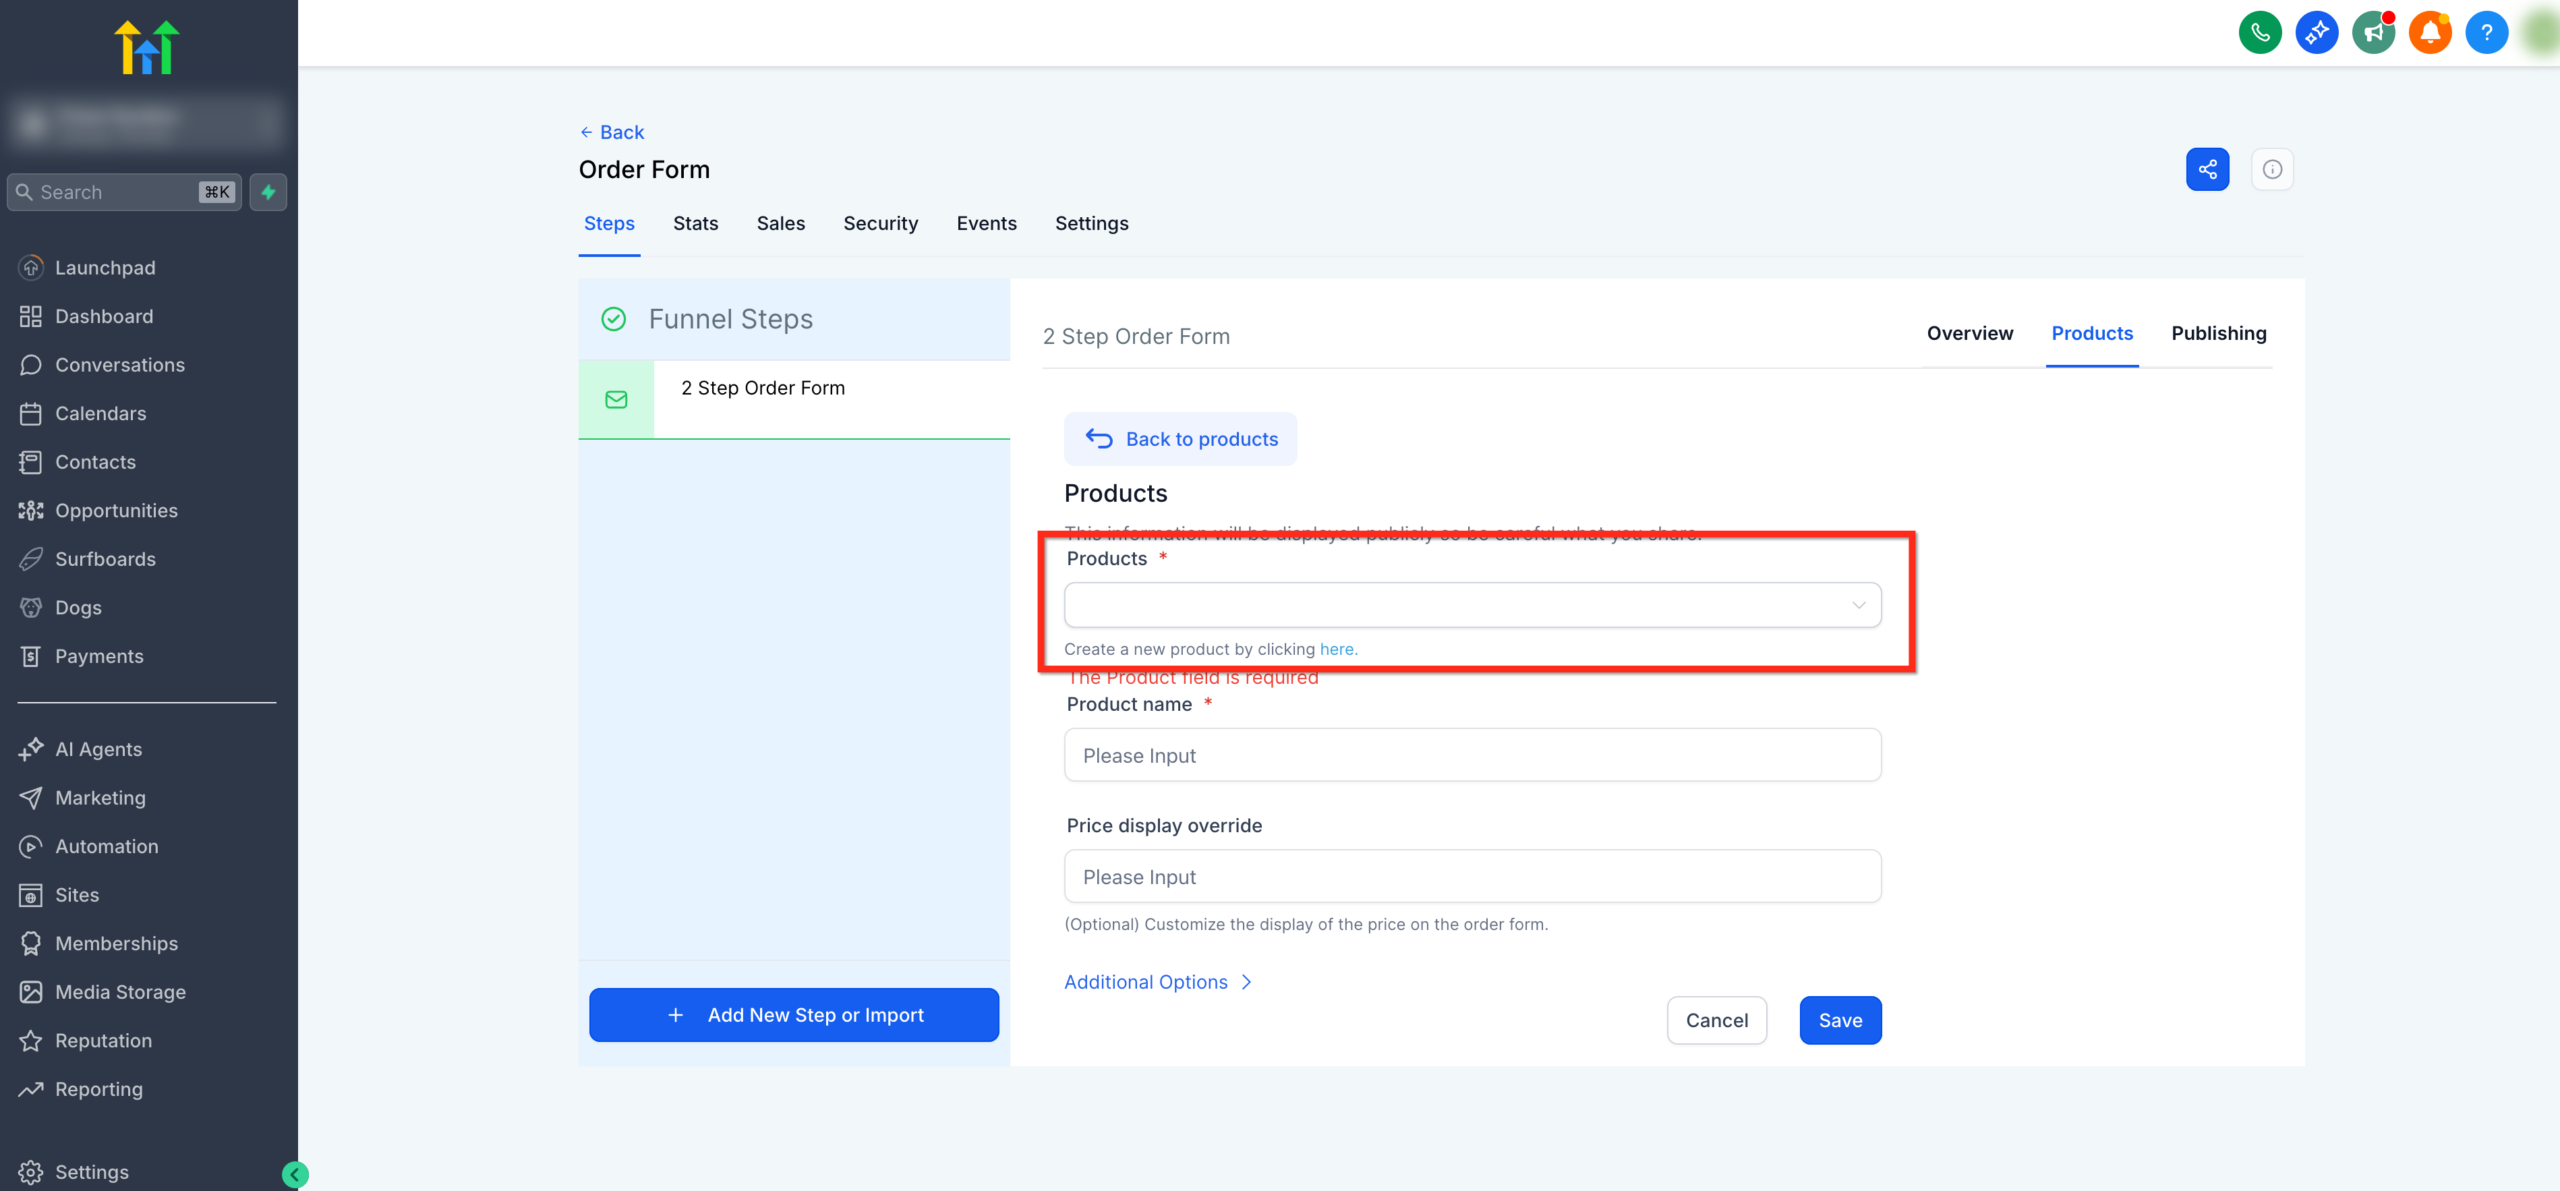Open the Contacts section
2560x1191 pixels.
point(95,461)
